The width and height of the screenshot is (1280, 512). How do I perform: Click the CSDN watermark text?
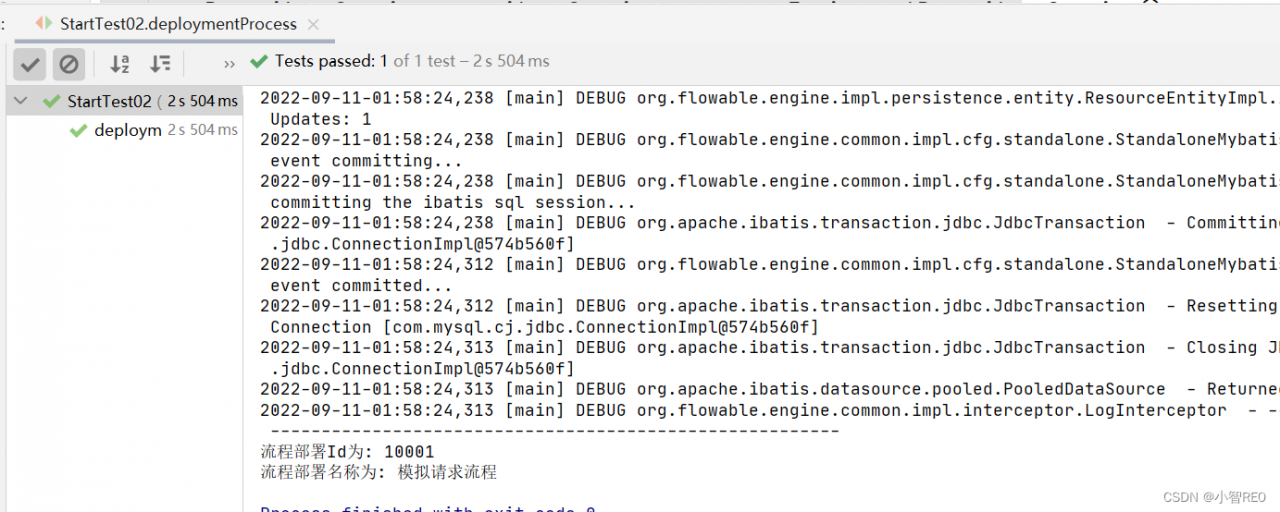click(x=1220, y=497)
